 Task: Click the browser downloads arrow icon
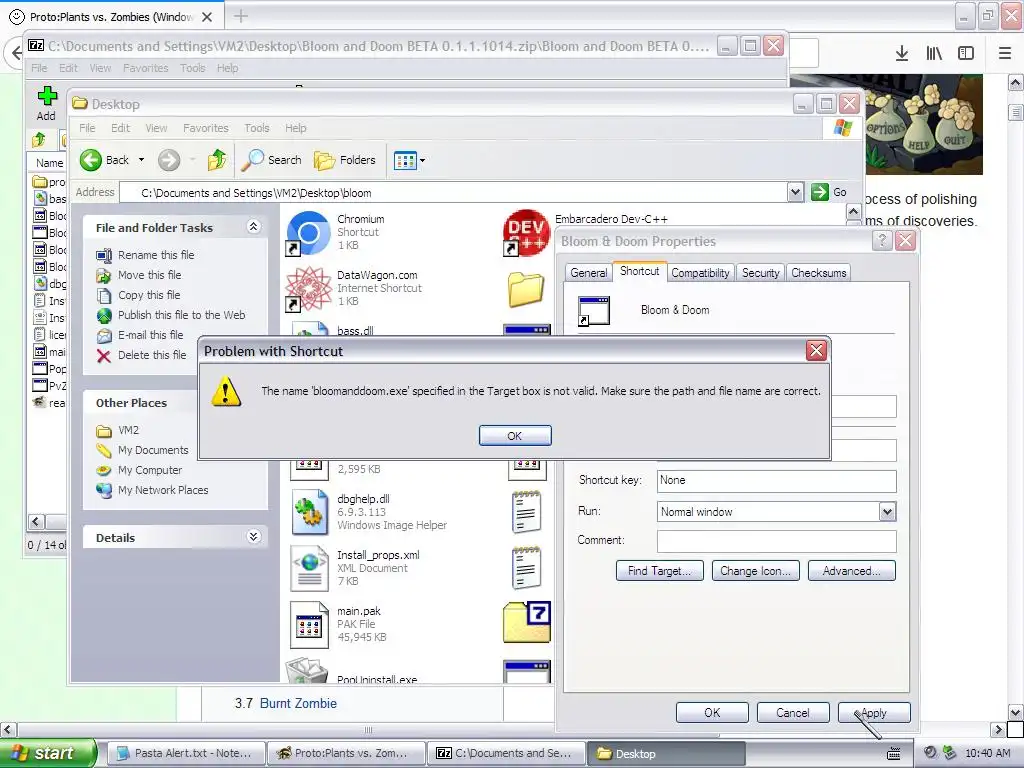click(902, 53)
